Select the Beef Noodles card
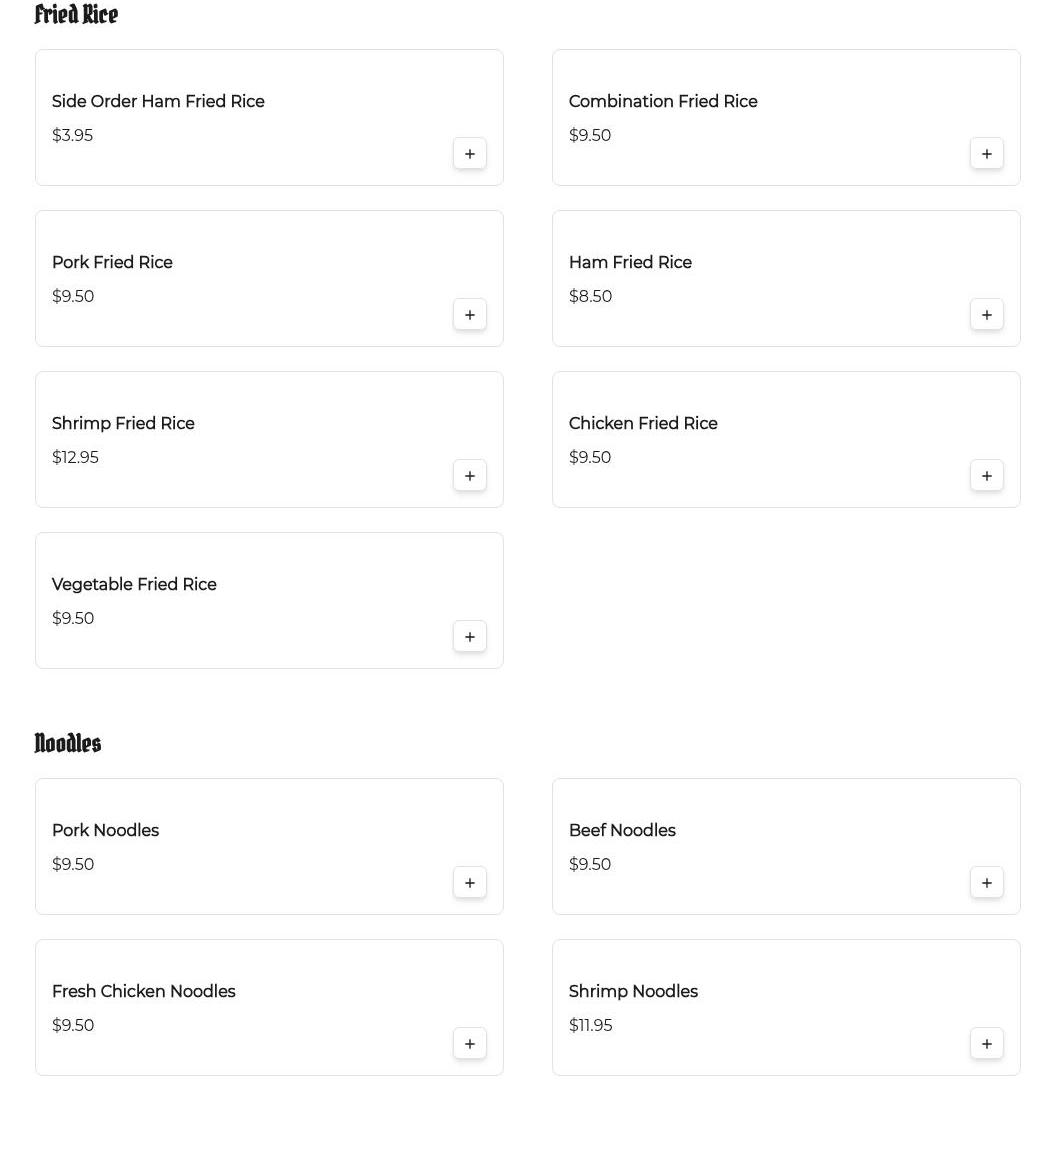Viewport: 1050px width, 1154px height. click(x=786, y=846)
